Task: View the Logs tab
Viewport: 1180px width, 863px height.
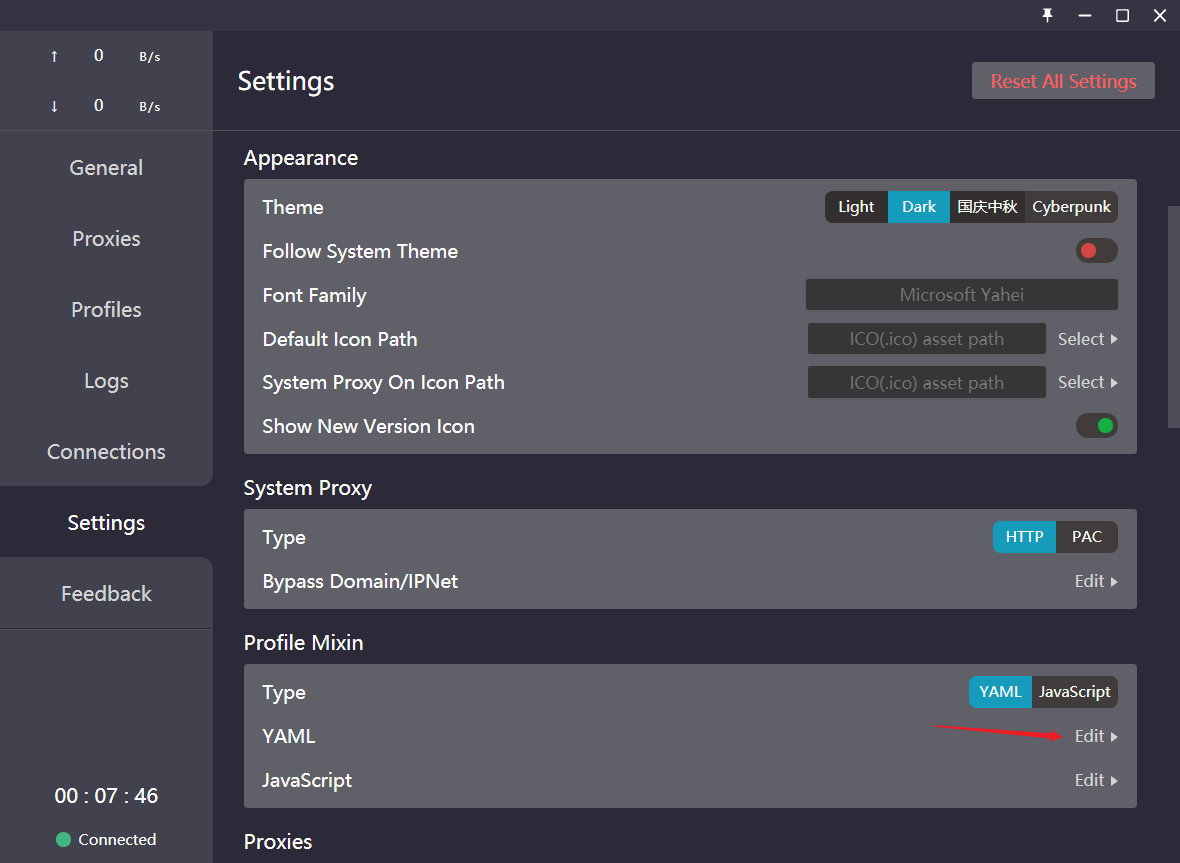Action: coord(106,381)
